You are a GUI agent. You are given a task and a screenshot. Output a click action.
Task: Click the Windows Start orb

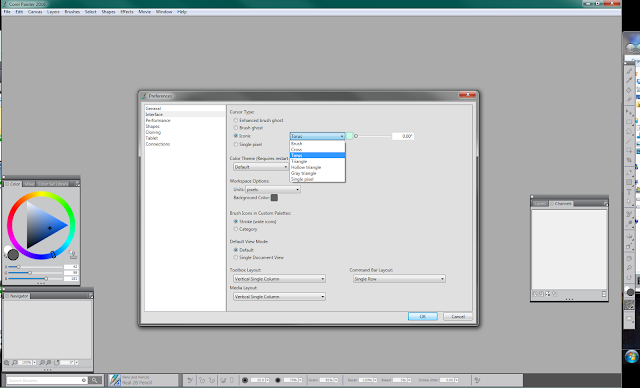pos(631,357)
